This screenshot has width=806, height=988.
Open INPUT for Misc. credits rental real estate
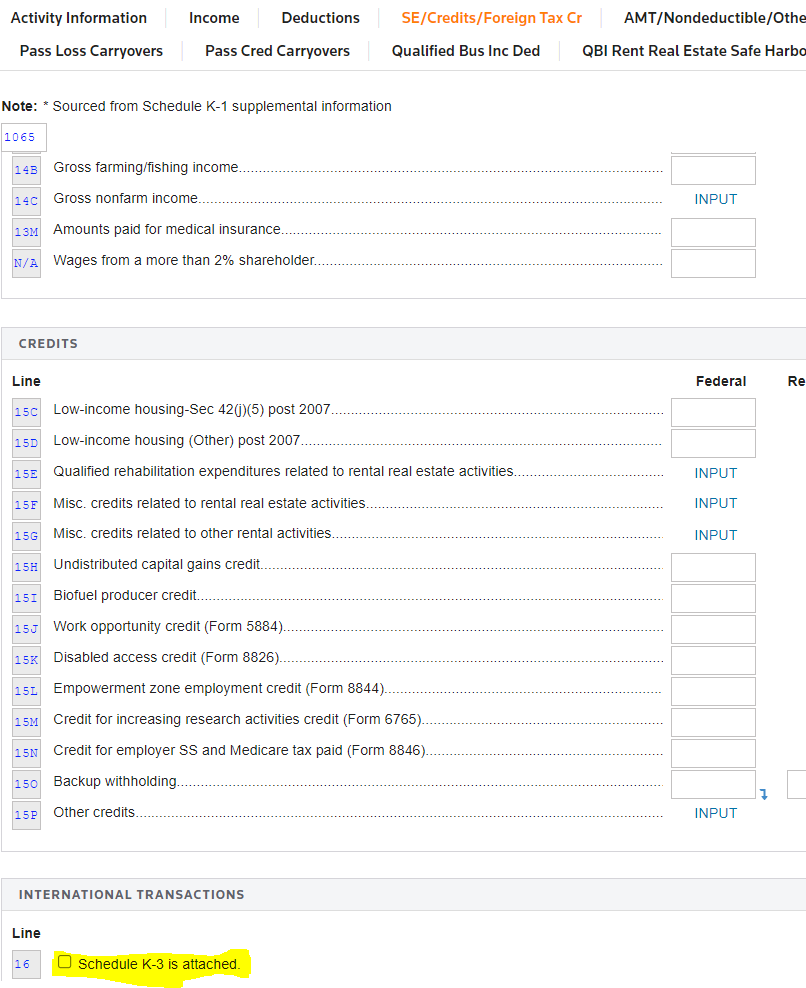pyautogui.click(x=715, y=503)
